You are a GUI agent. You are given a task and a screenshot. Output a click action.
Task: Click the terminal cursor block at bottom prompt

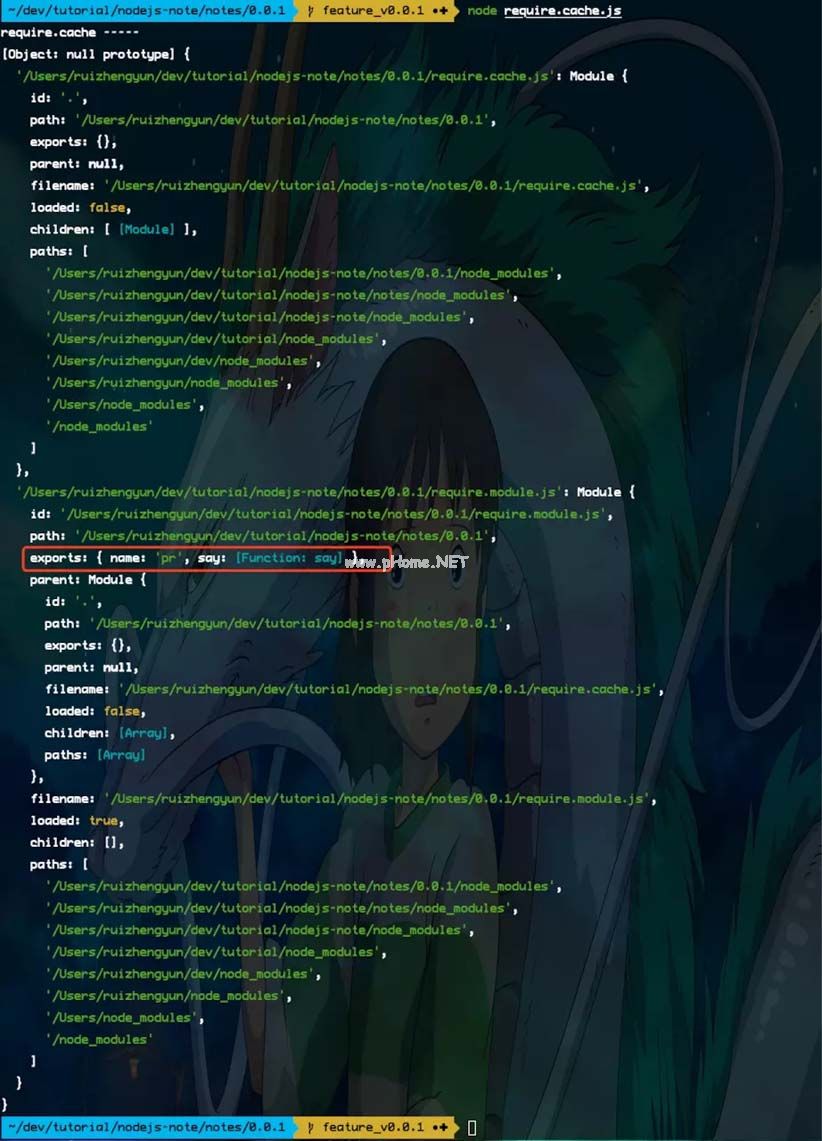[x=472, y=1127]
